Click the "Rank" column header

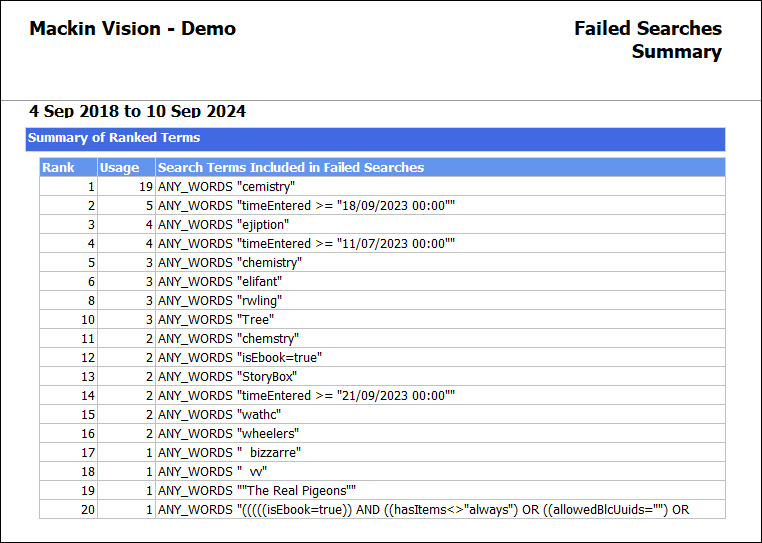[x=68, y=168]
